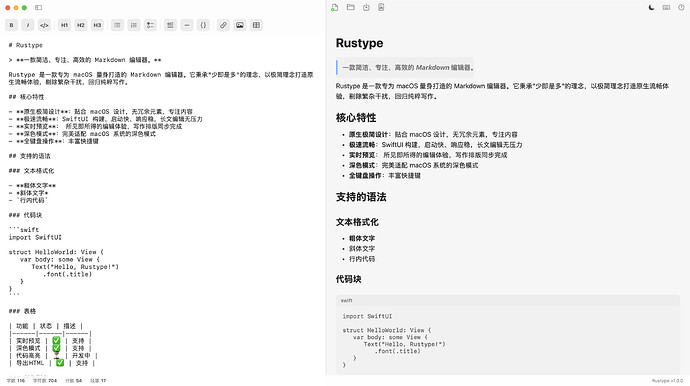The height and width of the screenshot is (386, 690).
Task: Click the '### 文本格式化' line in editor
Action: pos(32,171)
